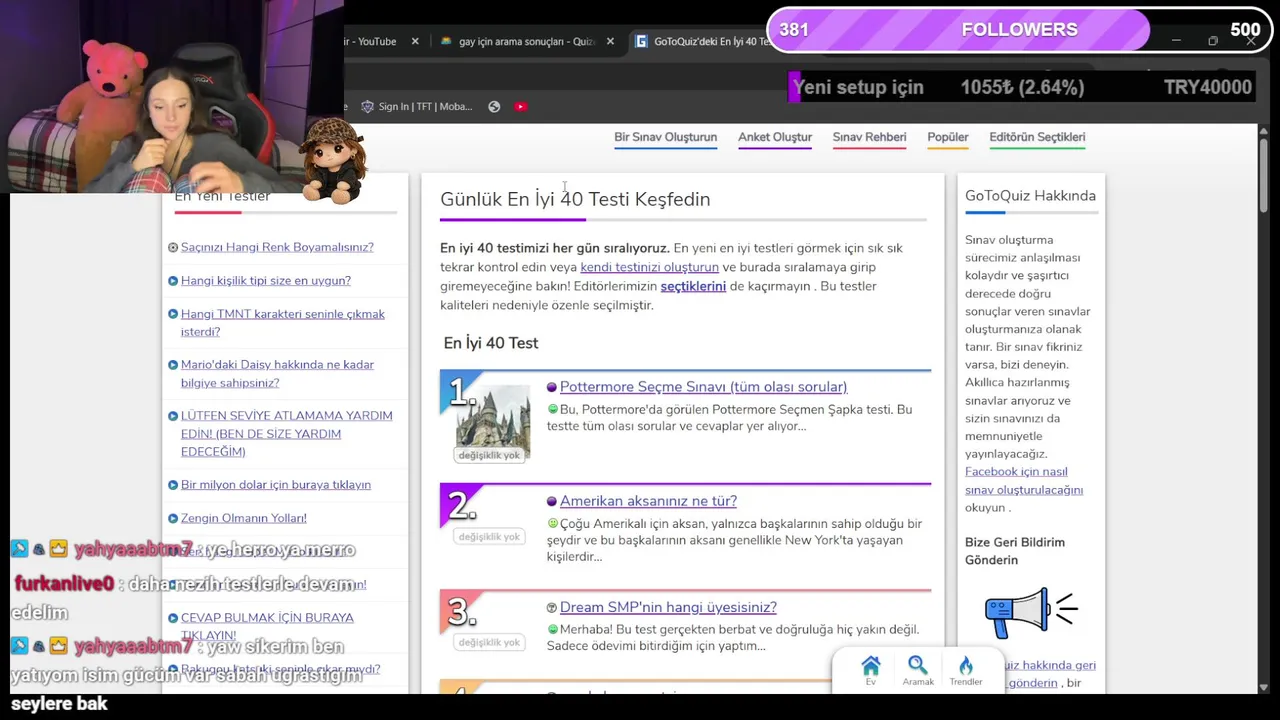
Task: Click the 'değişiklik yok' badge under rank 2
Action: pos(489,537)
